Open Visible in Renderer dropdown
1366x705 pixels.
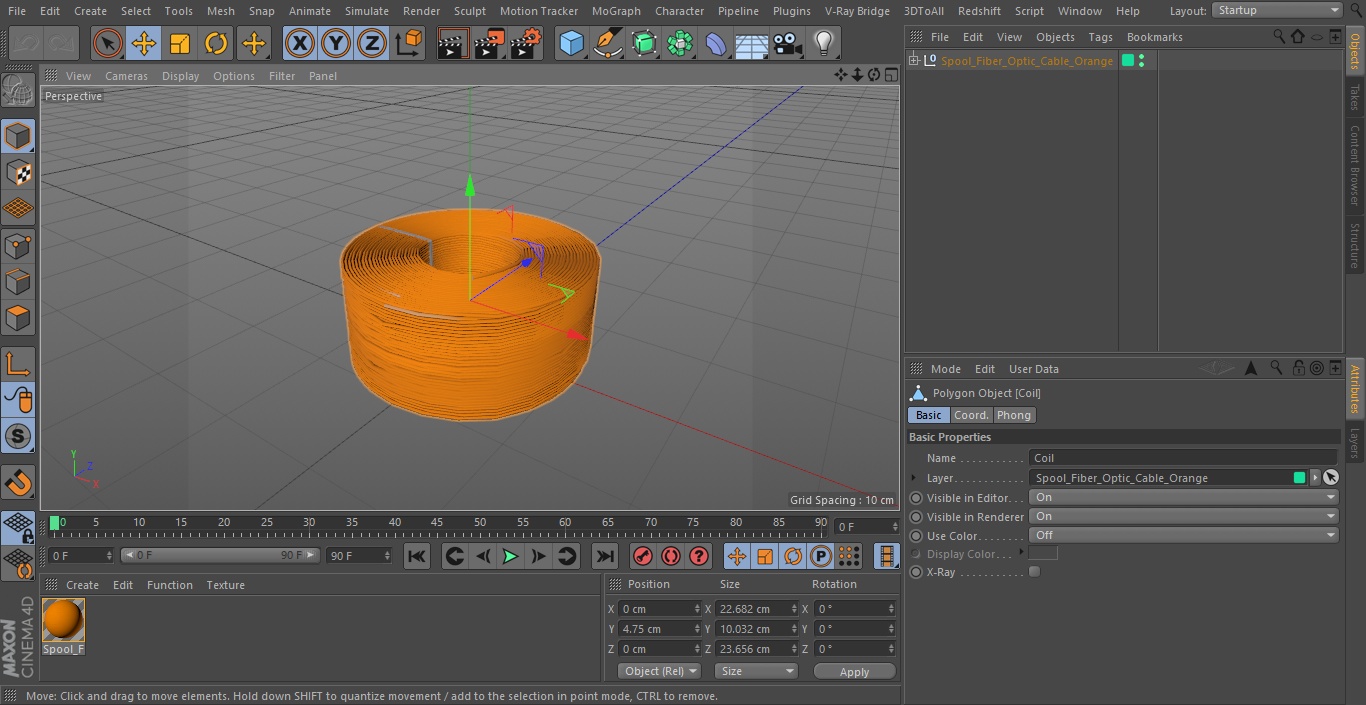[1184, 516]
